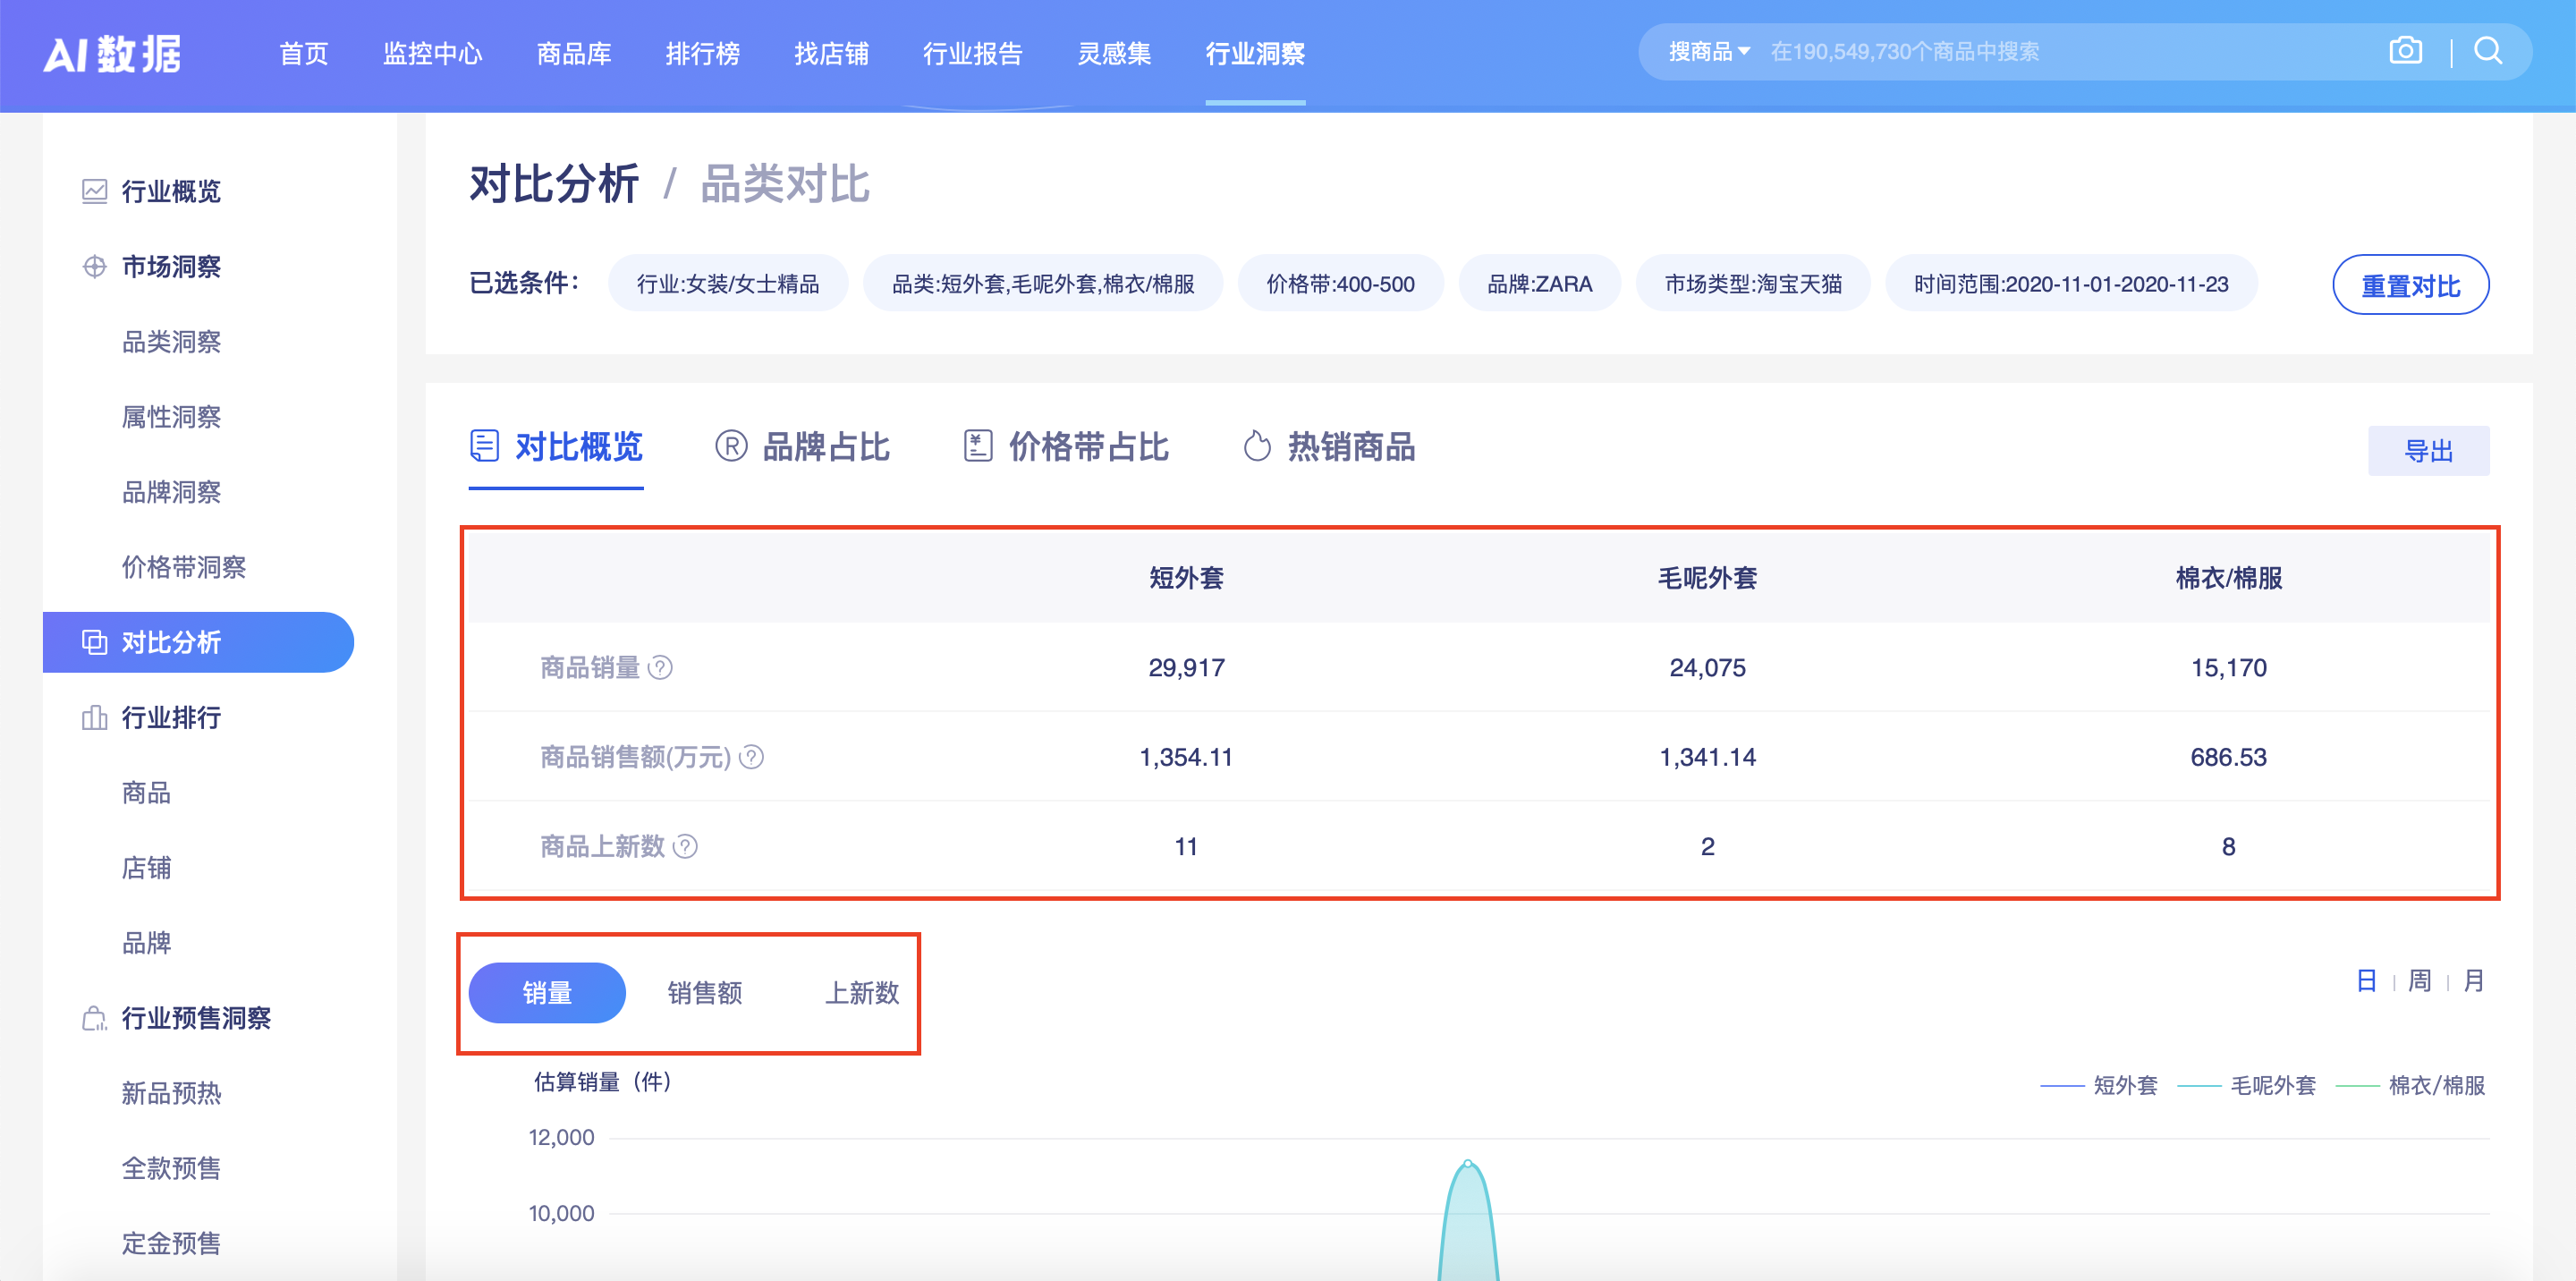Viewport: 2576px width, 1281px height.
Task: Switch chart metric to 销售额
Action: point(706,992)
